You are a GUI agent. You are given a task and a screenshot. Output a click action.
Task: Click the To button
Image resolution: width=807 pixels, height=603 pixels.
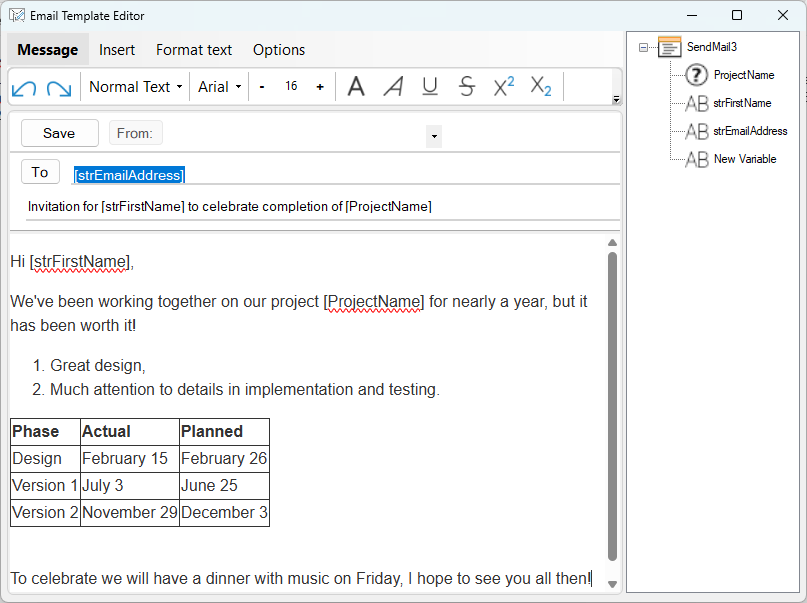[x=40, y=171]
